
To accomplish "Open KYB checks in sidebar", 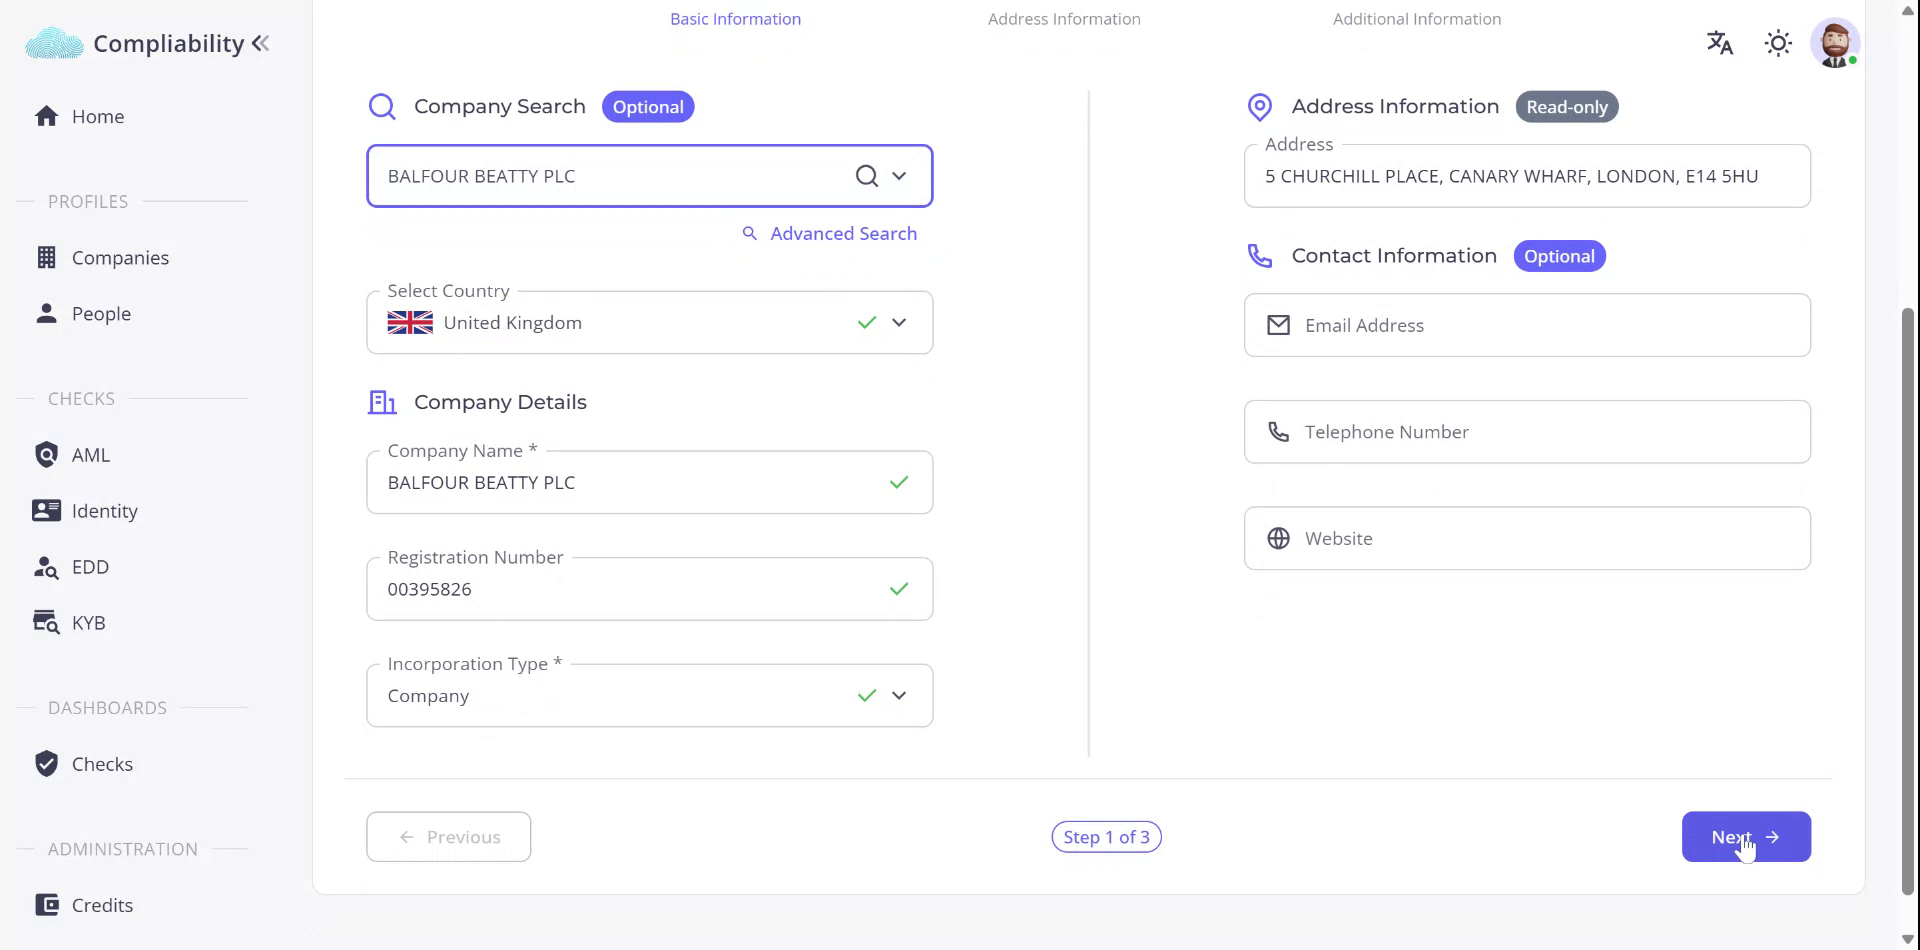I will [x=88, y=623].
